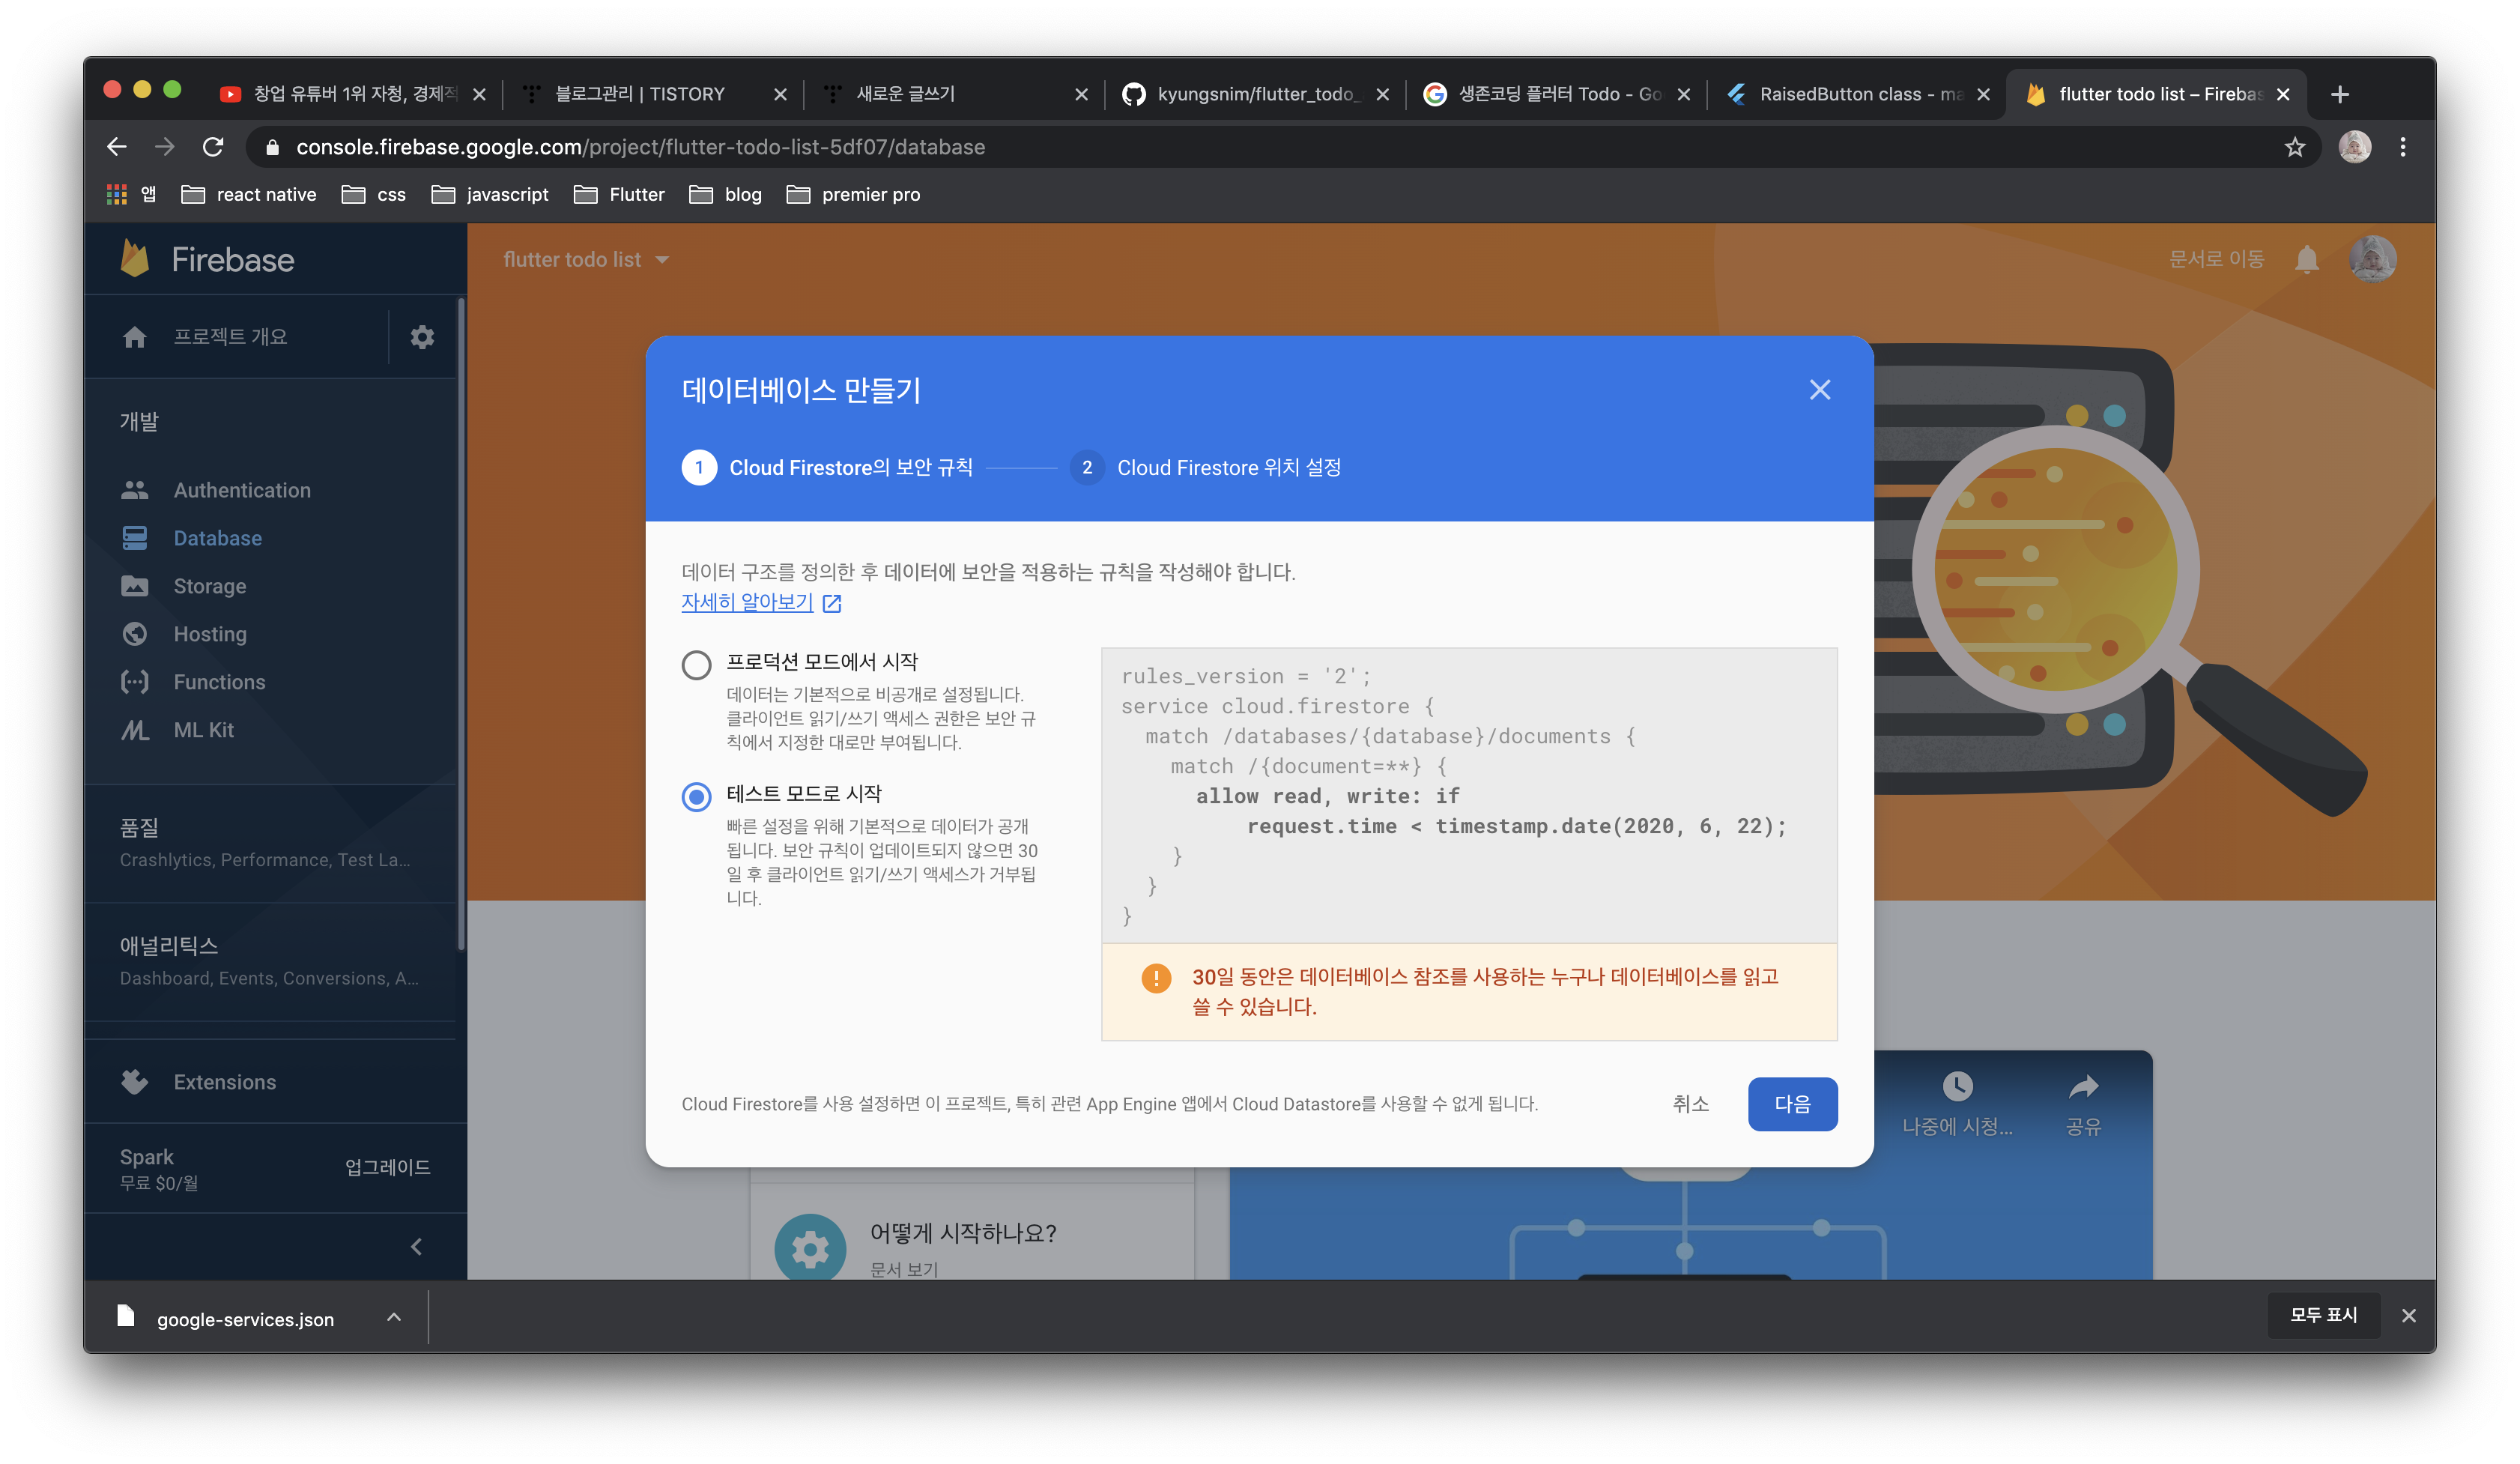
Task: Bookmark page with star icon
Action: tap(2294, 147)
